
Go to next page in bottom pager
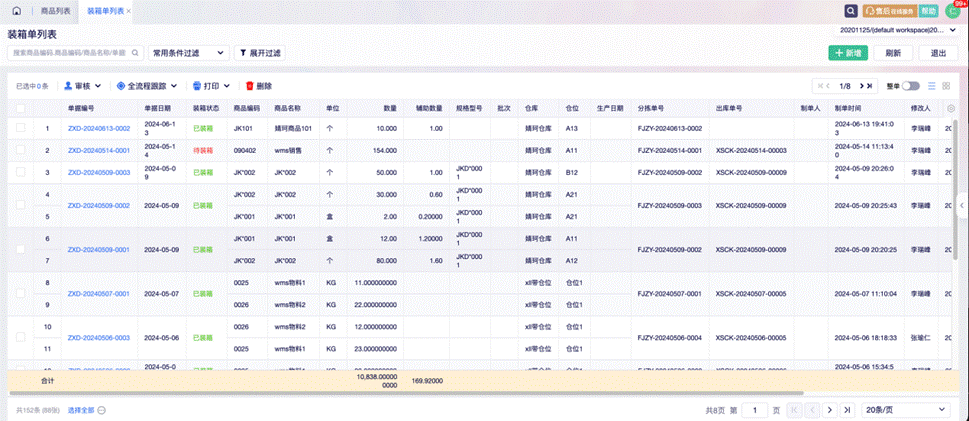(x=830, y=409)
